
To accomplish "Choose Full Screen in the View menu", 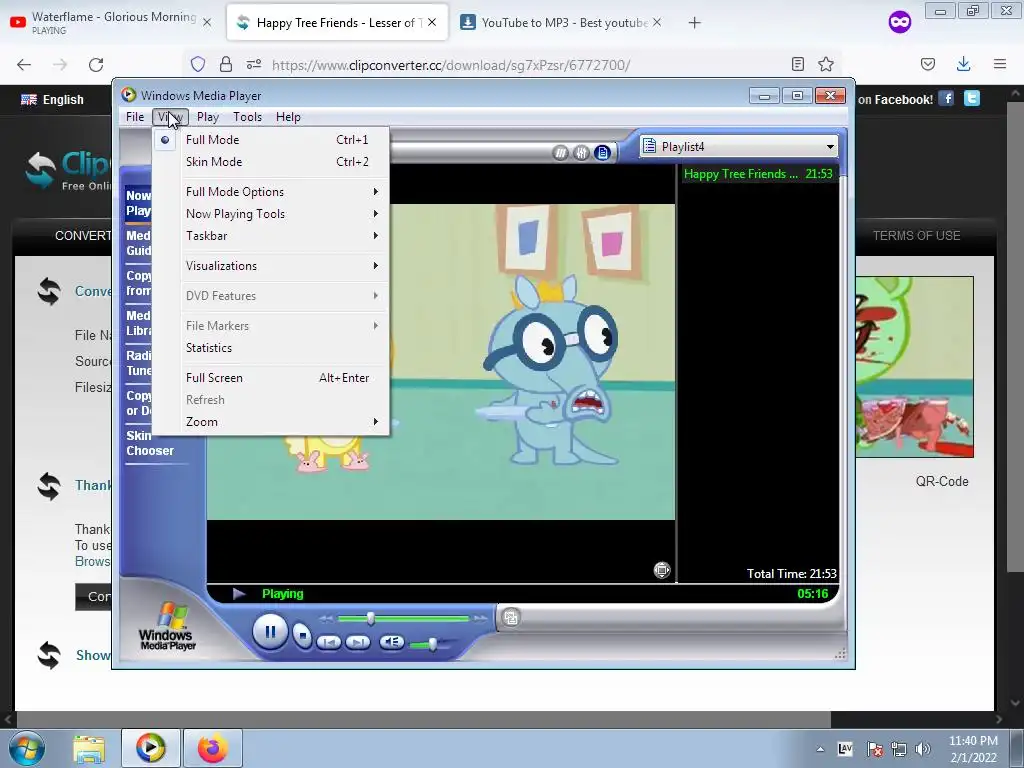I will [271, 378].
